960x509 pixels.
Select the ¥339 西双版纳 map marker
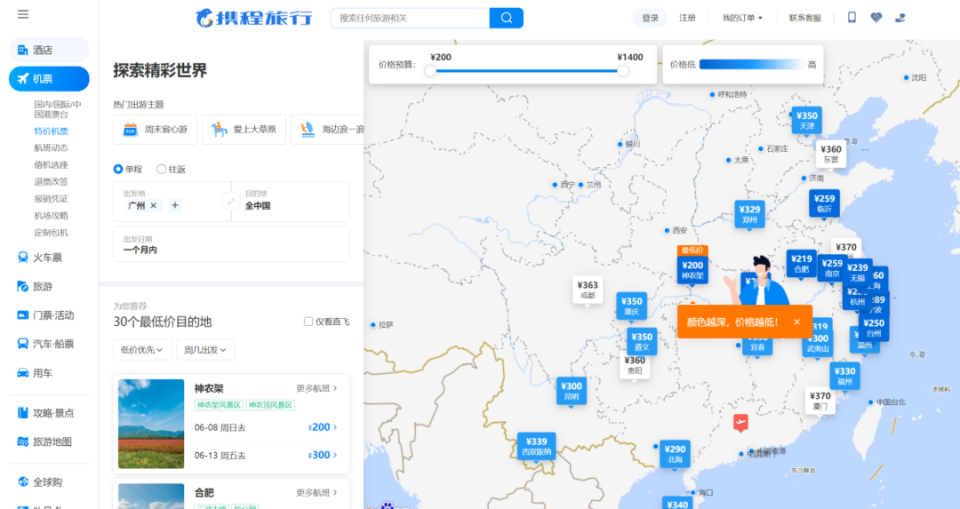(536, 447)
